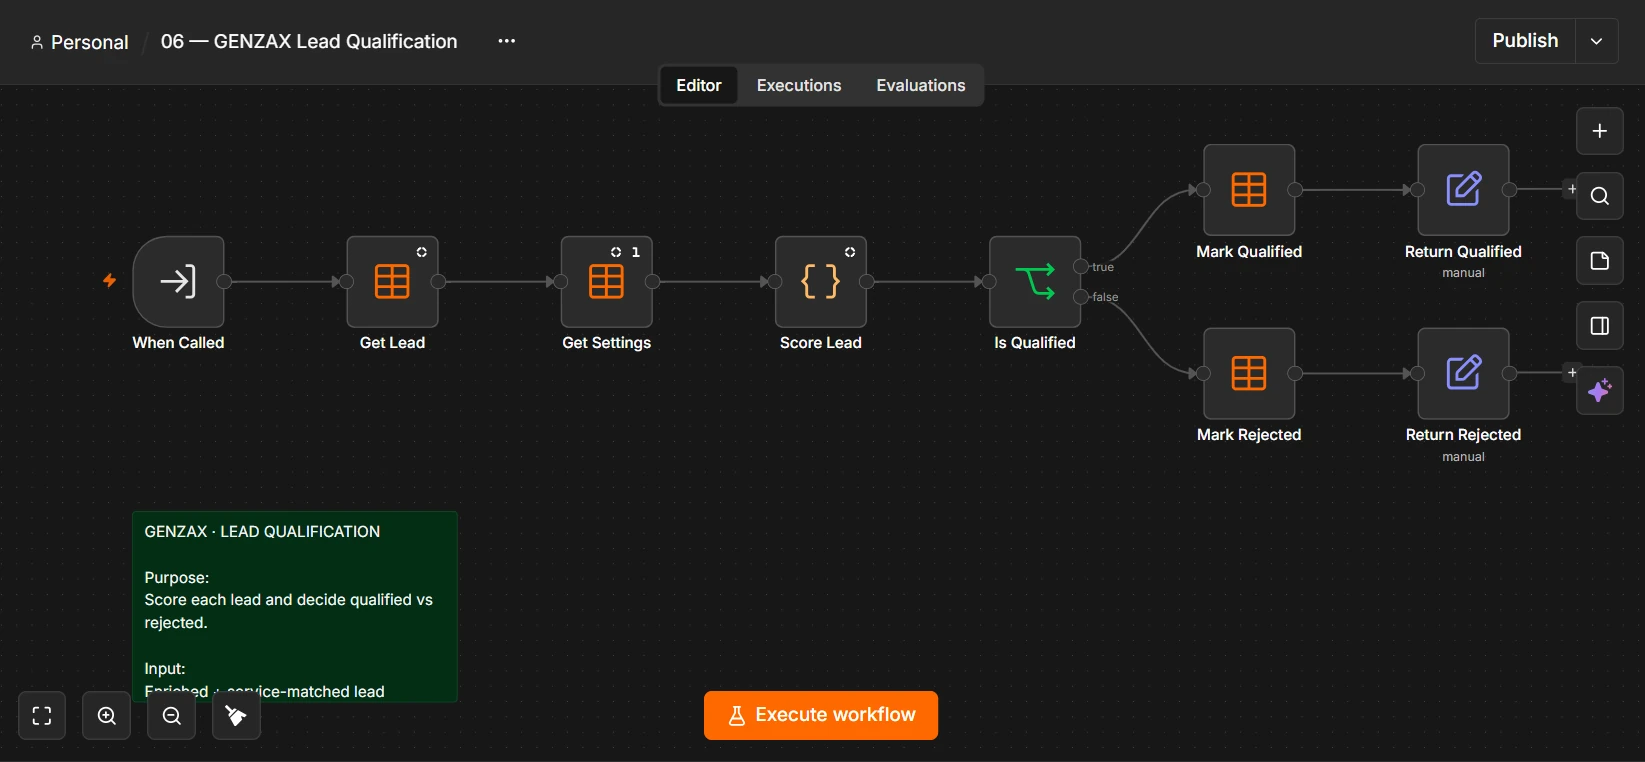This screenshot has height=762, width=1645.
Task: Select the Mark Rejected node
Action: click(x=1249, y=373)
